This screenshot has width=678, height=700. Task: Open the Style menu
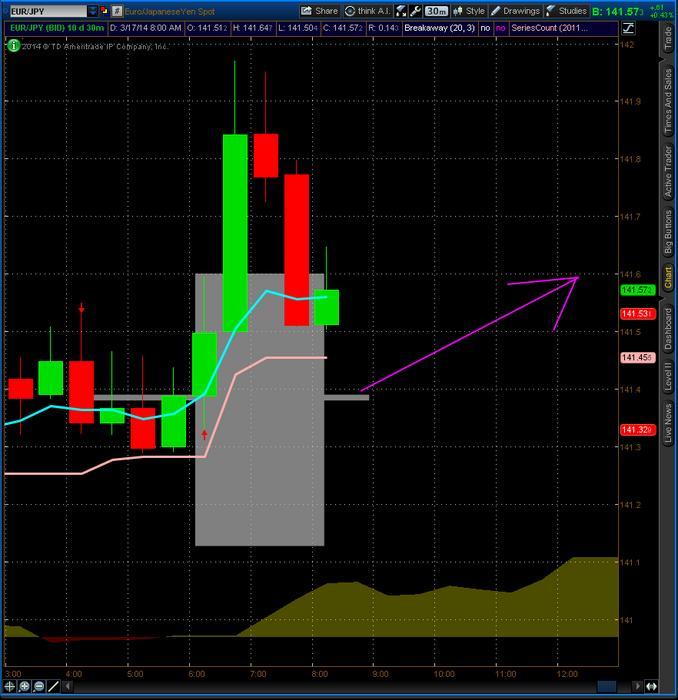point(469,11)
